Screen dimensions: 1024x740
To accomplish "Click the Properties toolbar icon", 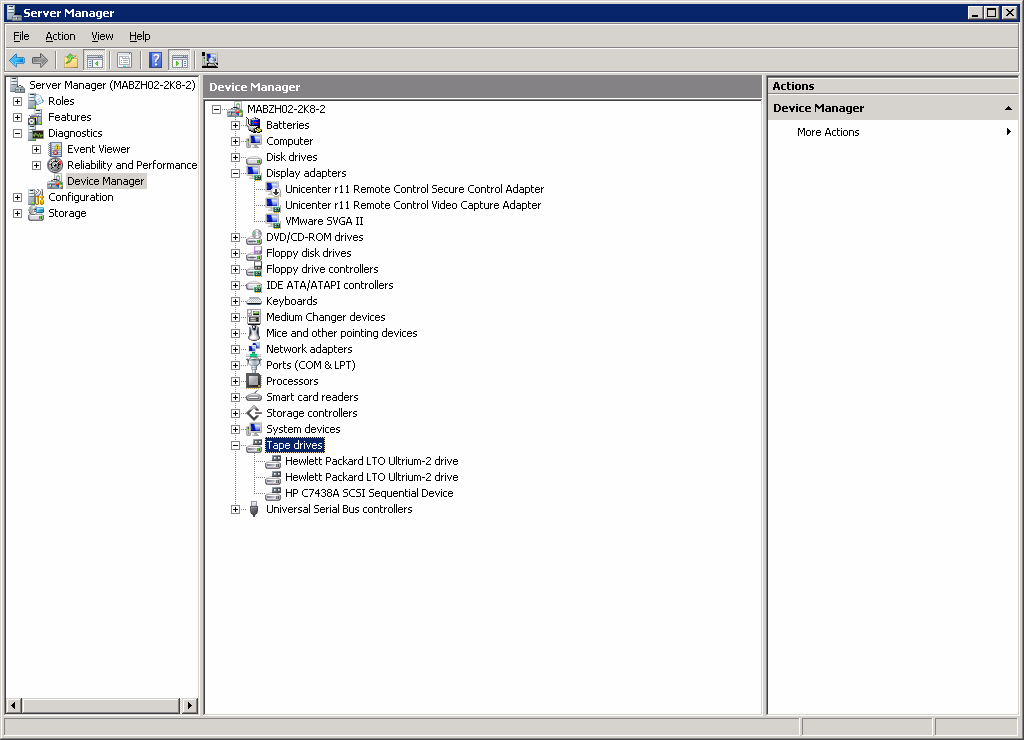I will tap(122, 59).
